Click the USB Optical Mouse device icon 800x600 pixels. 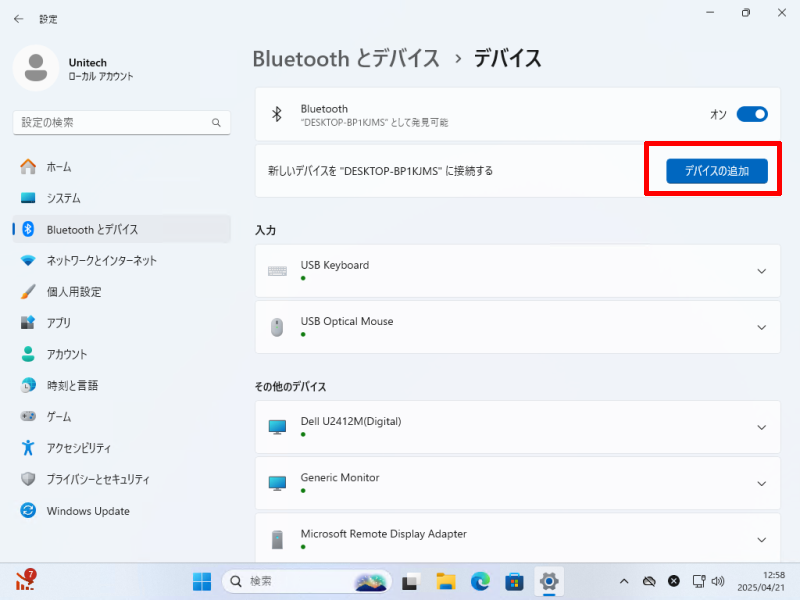coord(277,327)
